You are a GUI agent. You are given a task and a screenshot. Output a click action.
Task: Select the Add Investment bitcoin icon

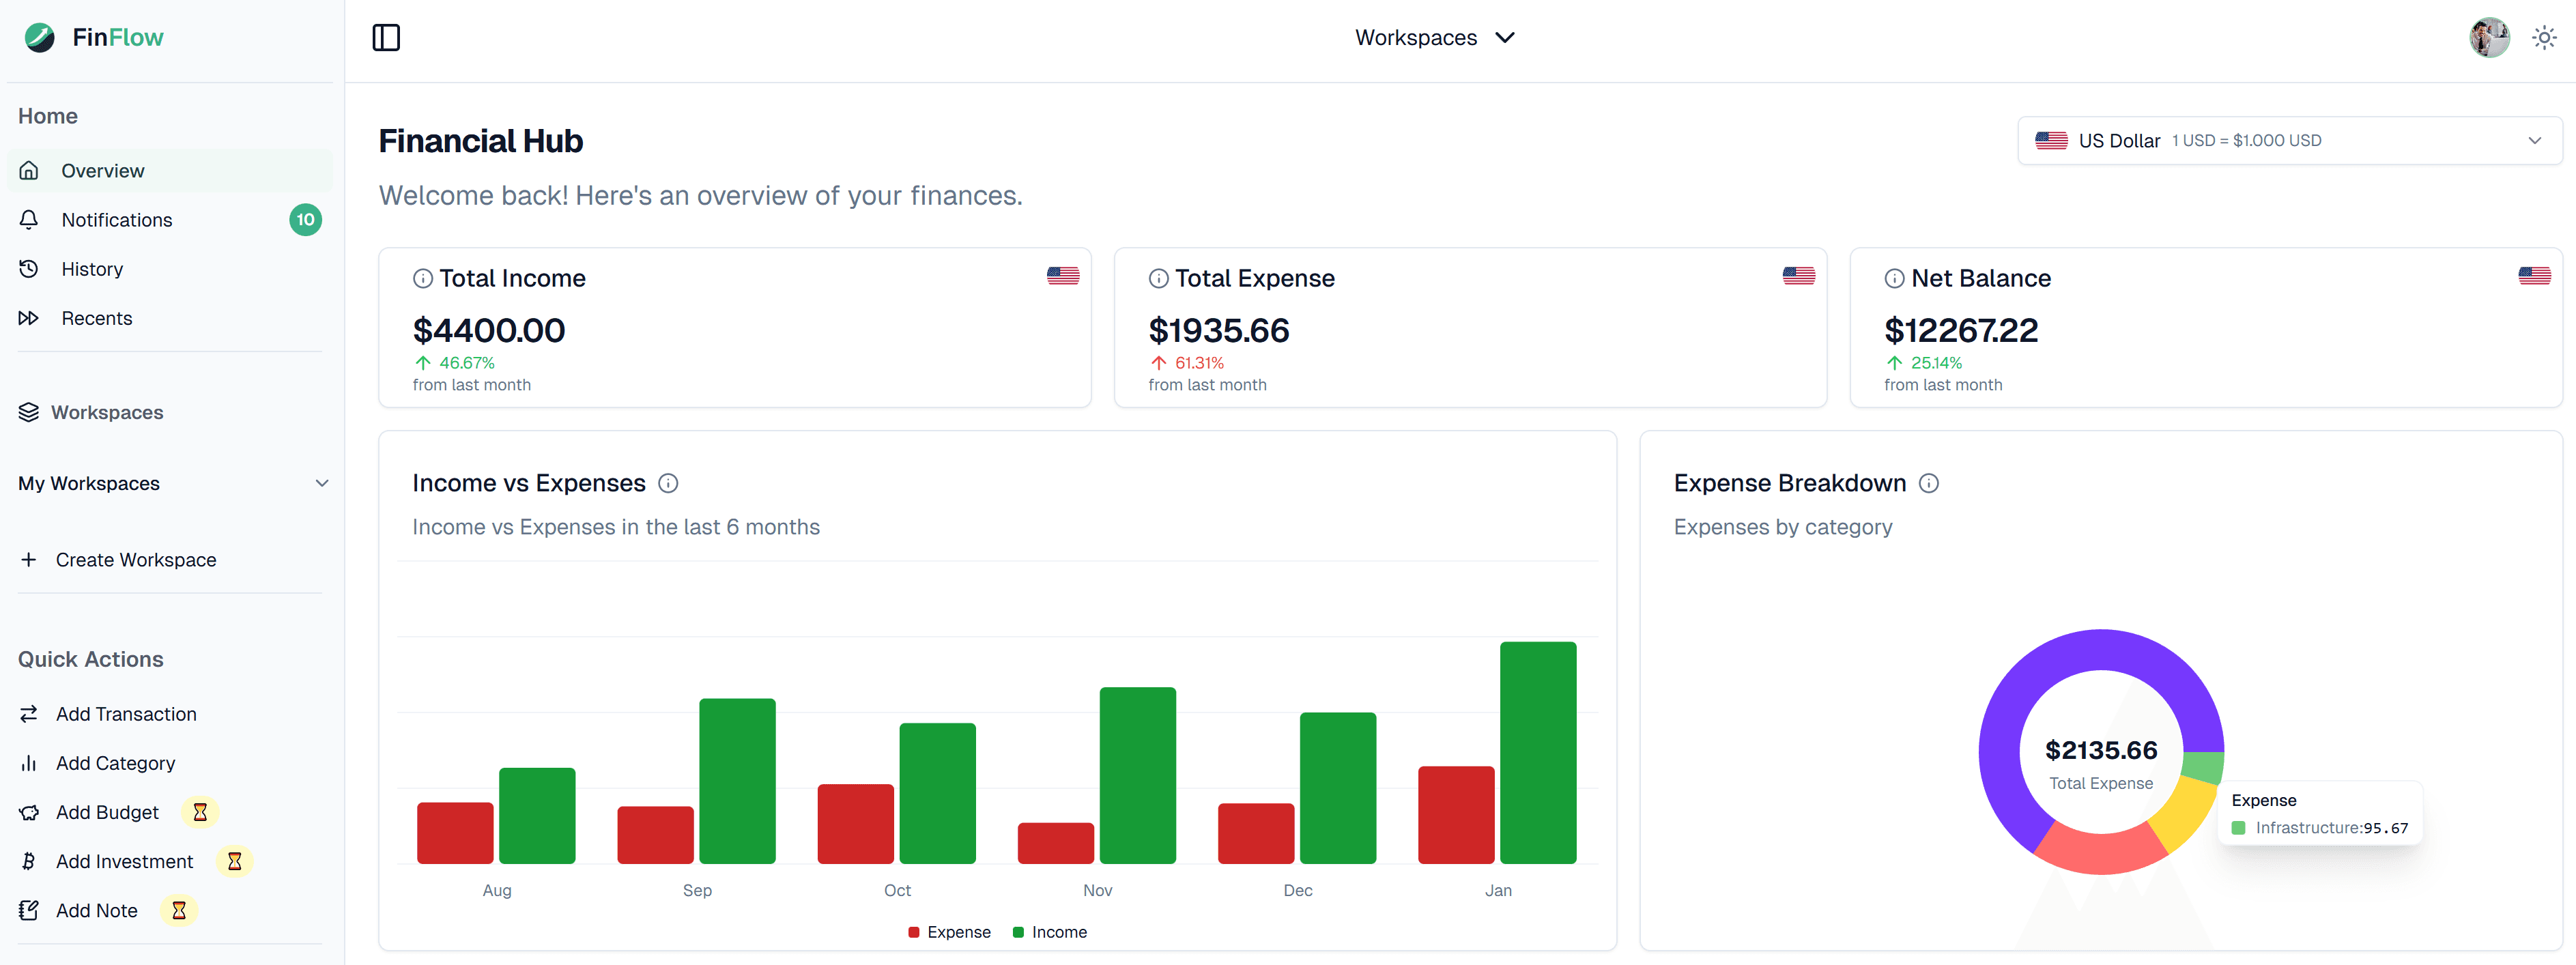click(x=29, y=861)
